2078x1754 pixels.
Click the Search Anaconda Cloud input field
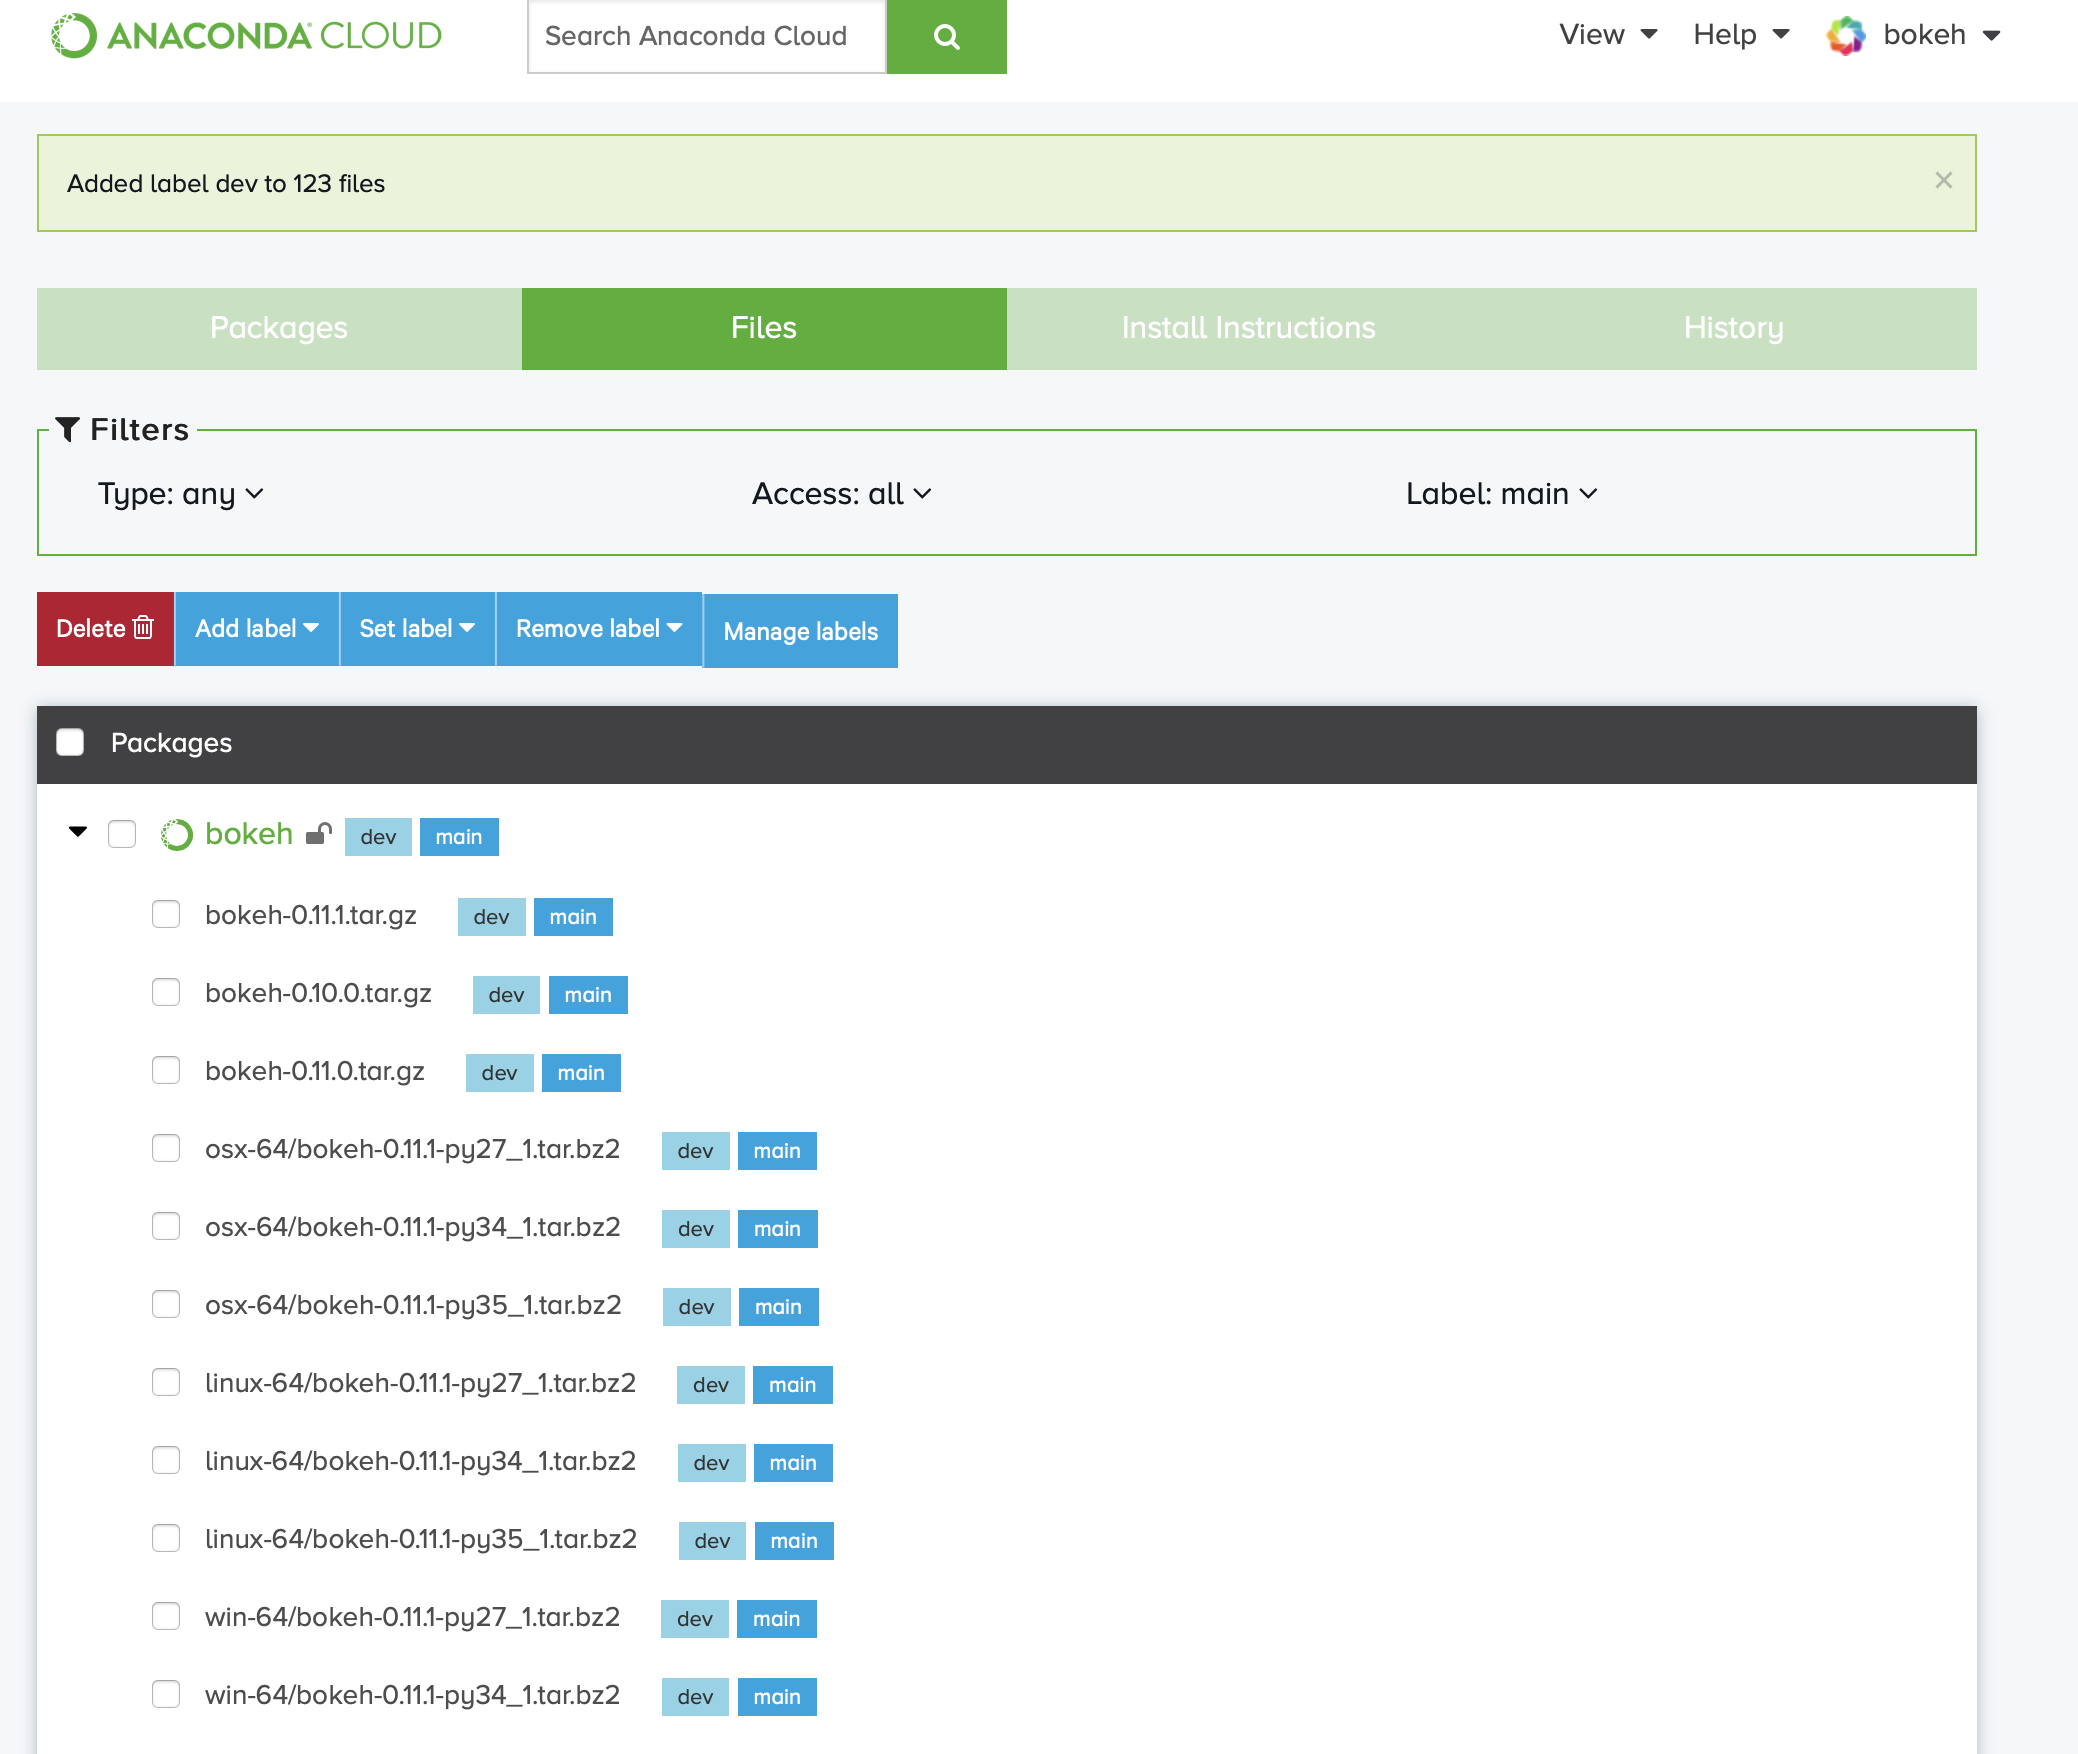706,36
